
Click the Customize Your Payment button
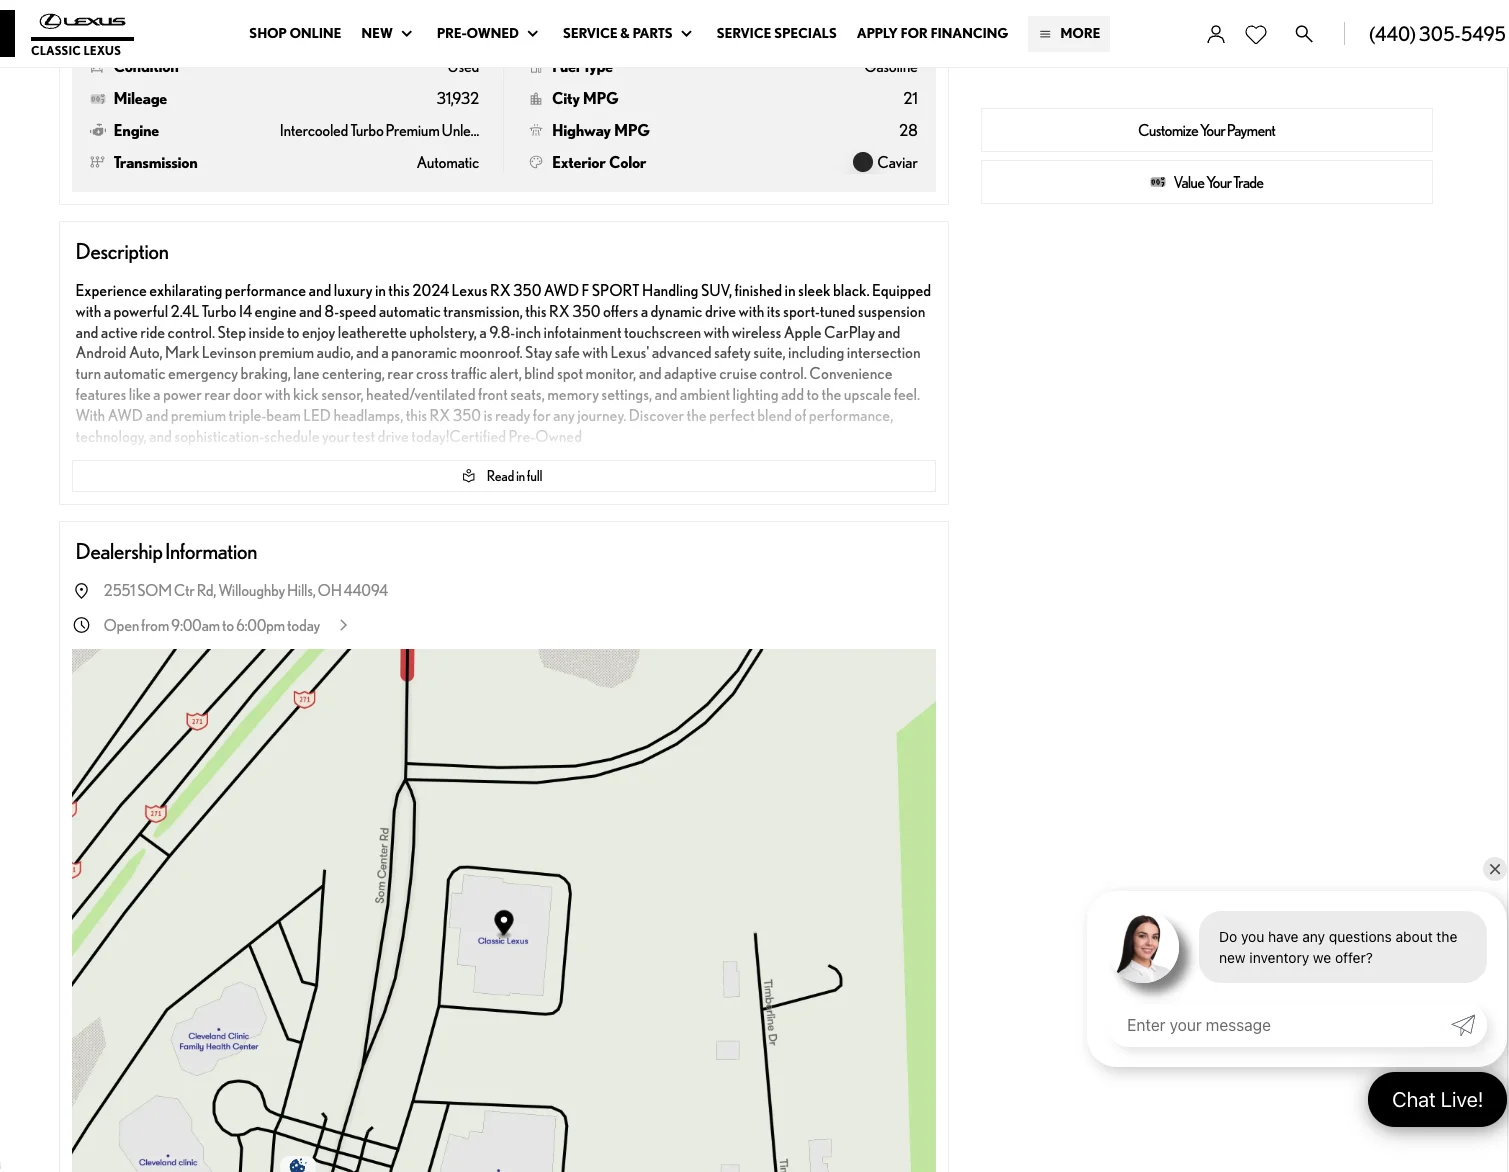click(1206, 130)
